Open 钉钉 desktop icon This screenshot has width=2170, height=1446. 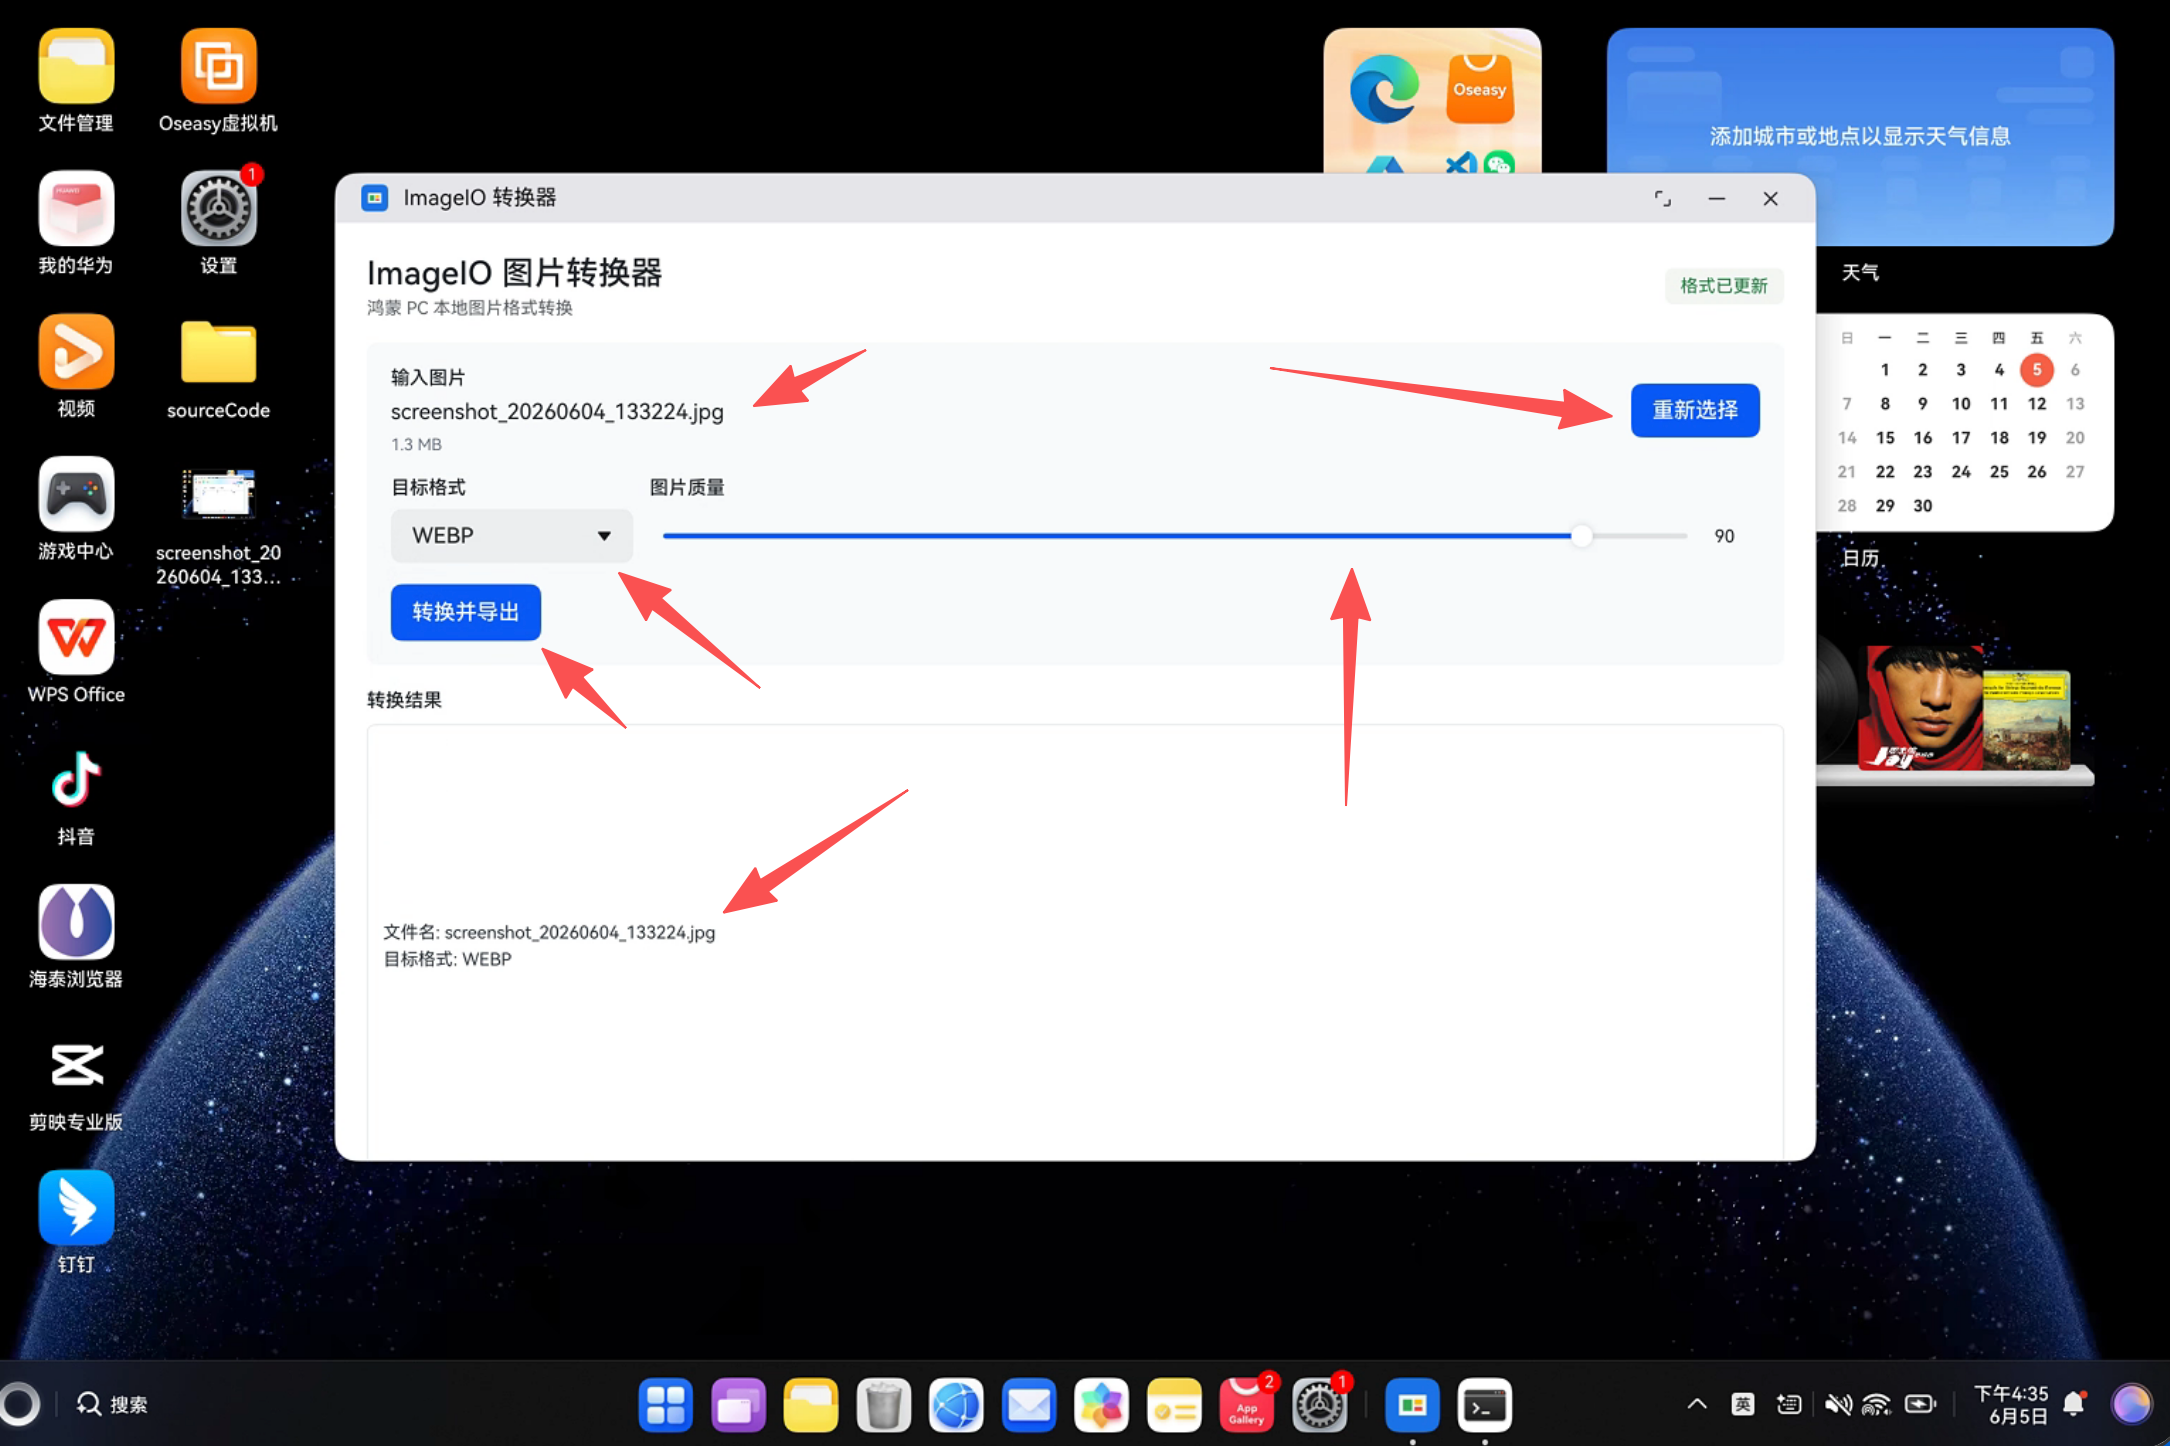pos(76,1223)
